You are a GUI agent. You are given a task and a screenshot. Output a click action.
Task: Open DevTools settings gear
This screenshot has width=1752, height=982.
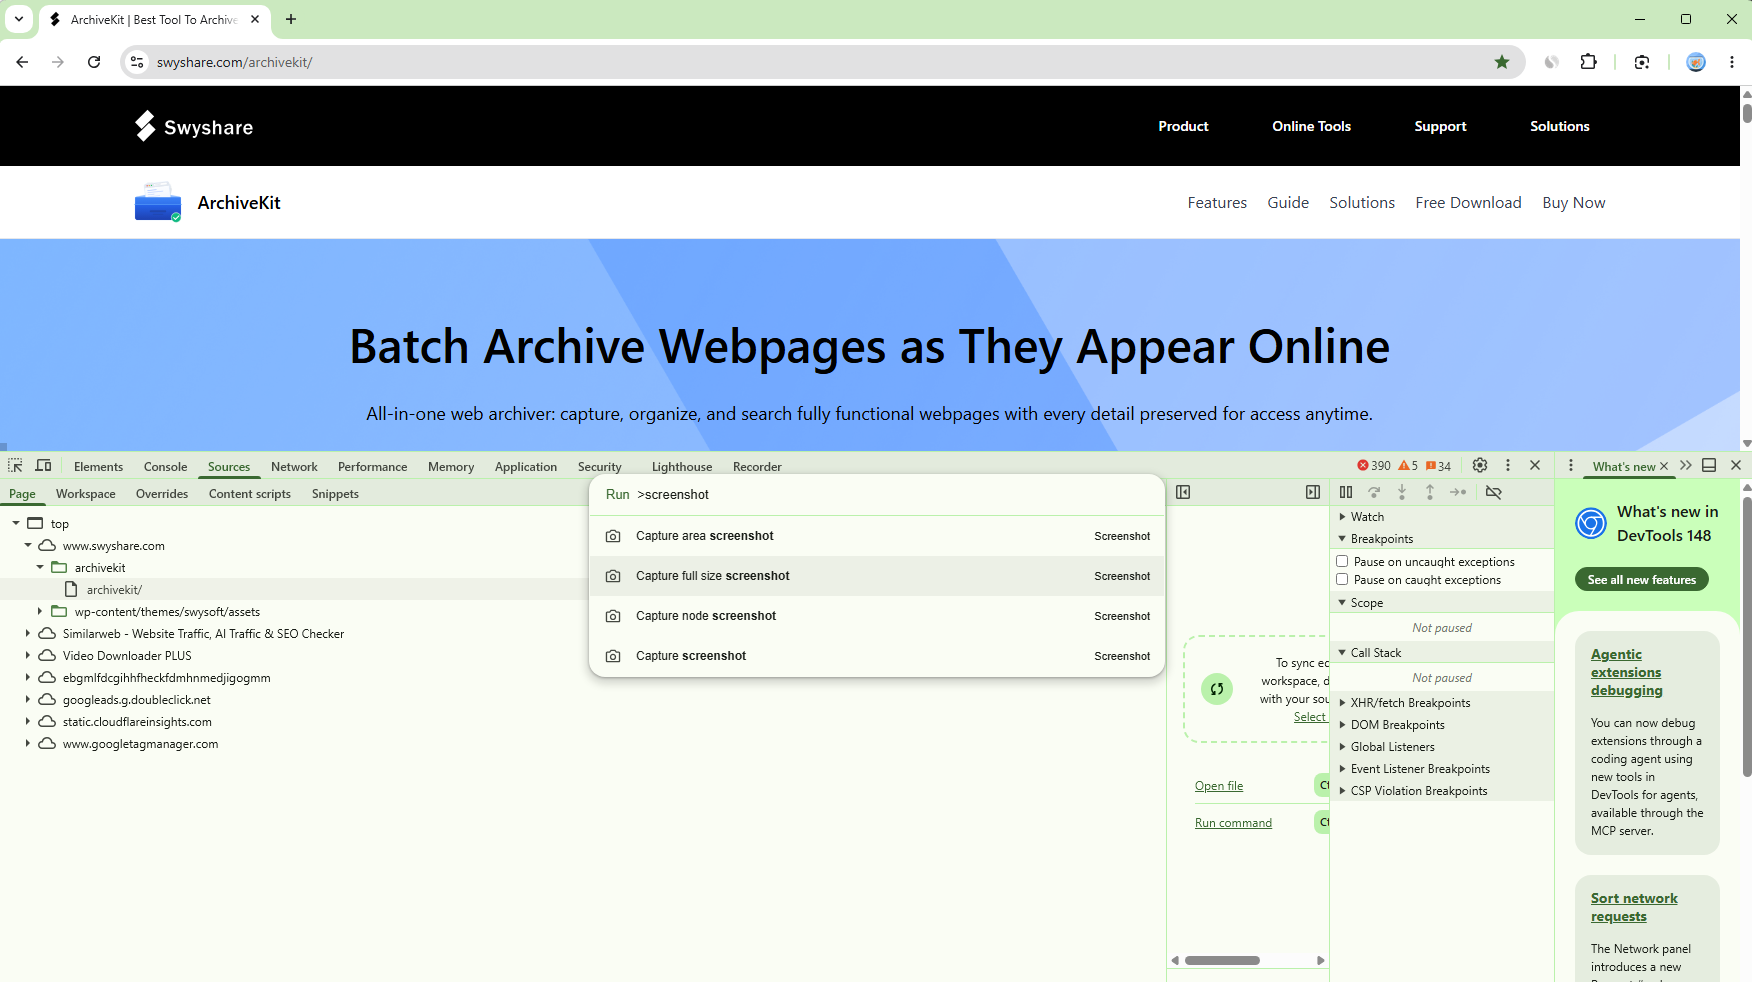tap(1480, 465)
